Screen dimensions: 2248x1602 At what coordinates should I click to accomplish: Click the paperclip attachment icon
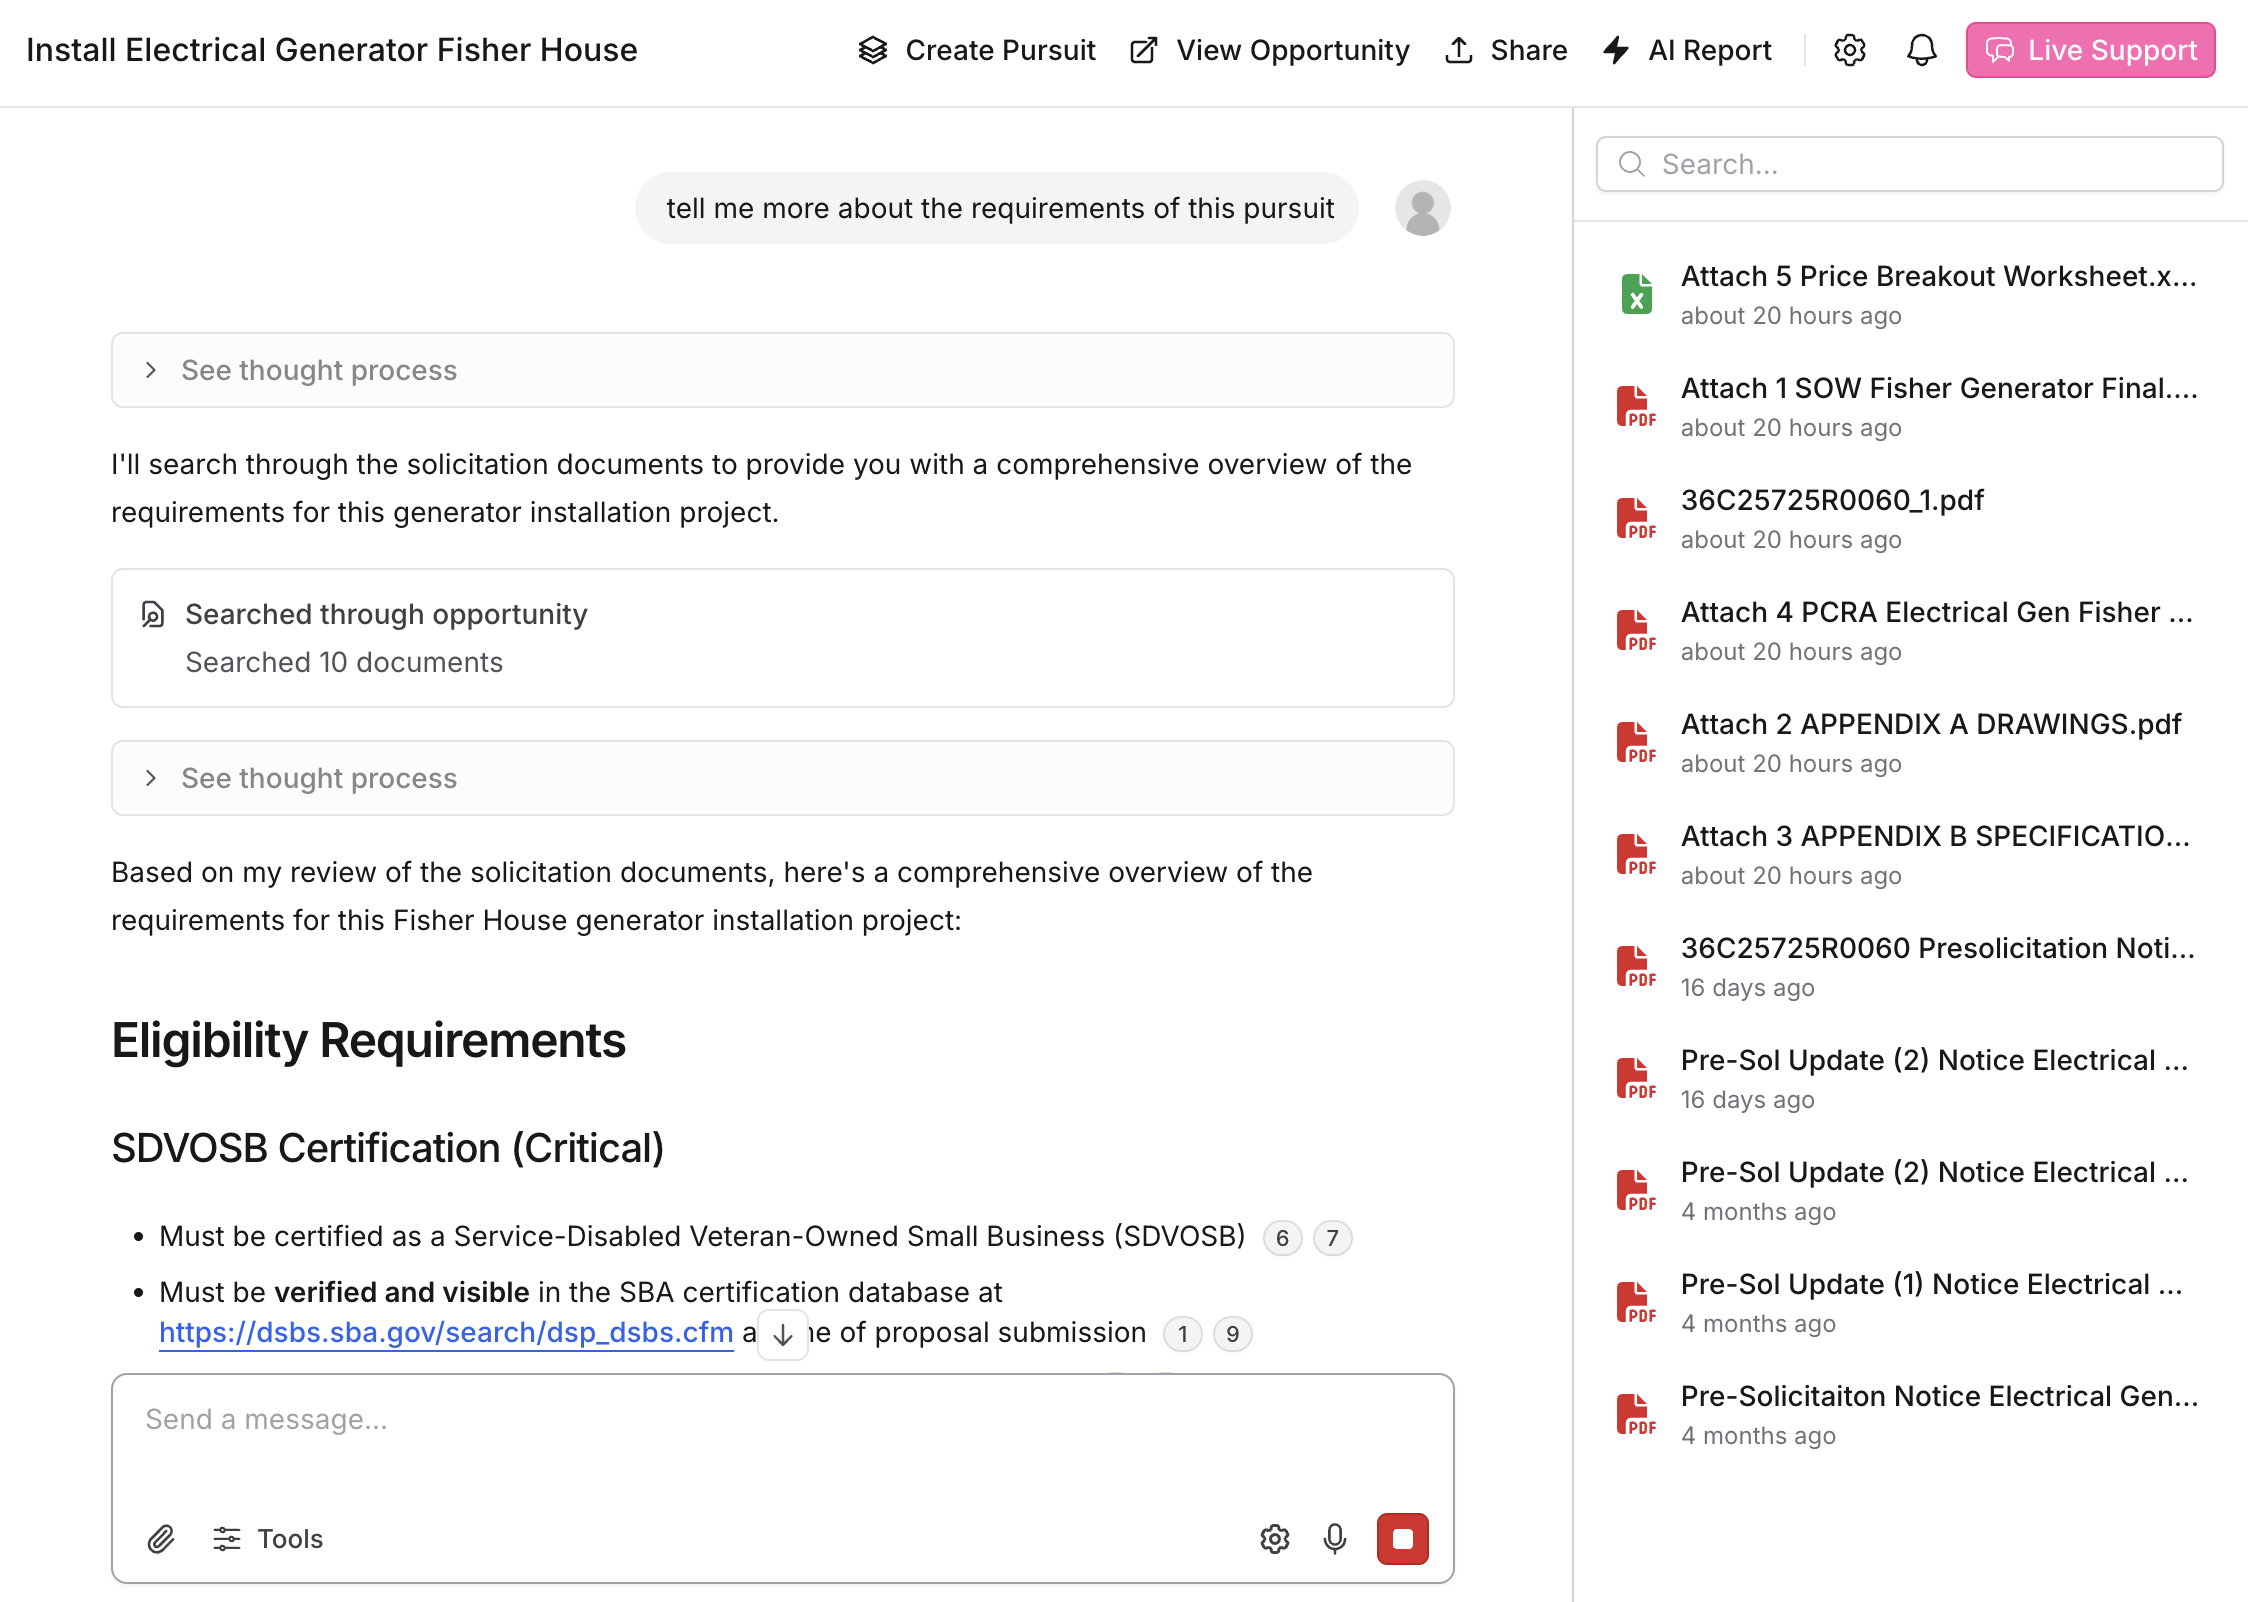pyautogui.click(x=161, y=1538)
